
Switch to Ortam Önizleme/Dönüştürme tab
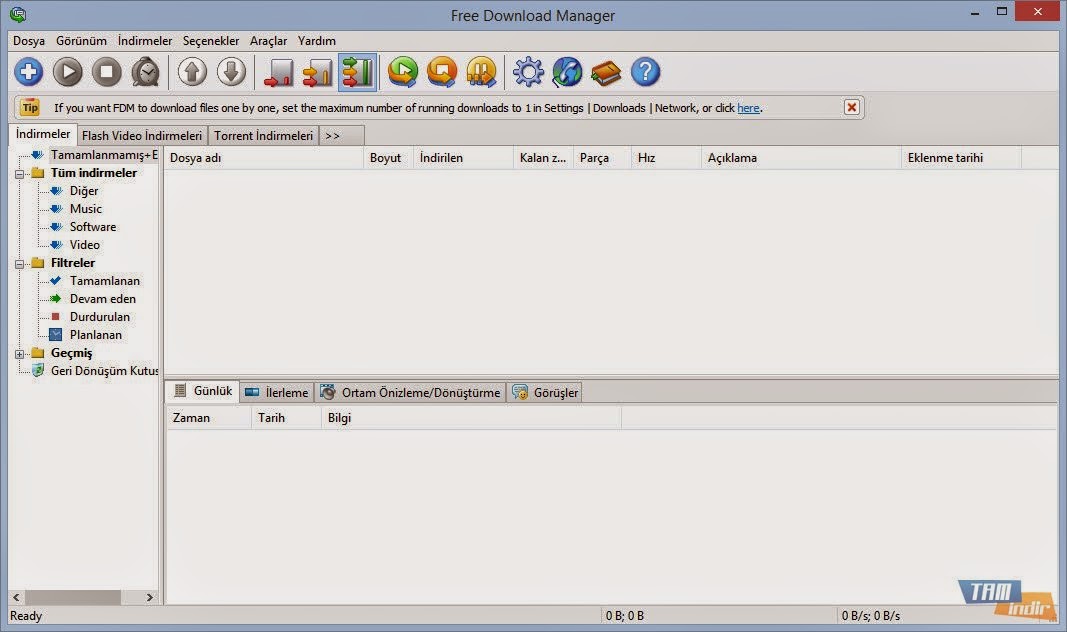pyautogui.click(x=411, y=393)
